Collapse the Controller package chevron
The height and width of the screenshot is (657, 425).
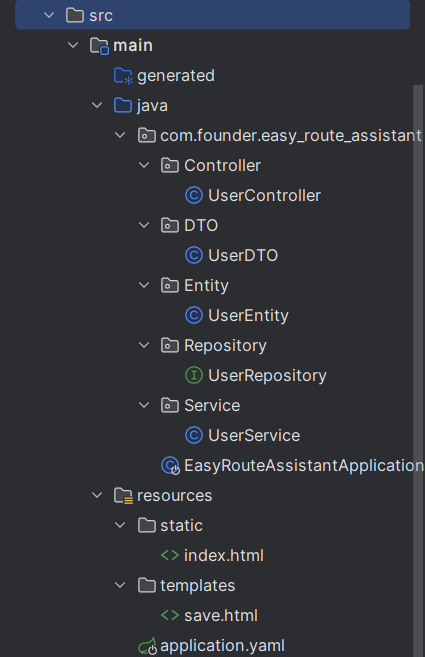[144, 165]
